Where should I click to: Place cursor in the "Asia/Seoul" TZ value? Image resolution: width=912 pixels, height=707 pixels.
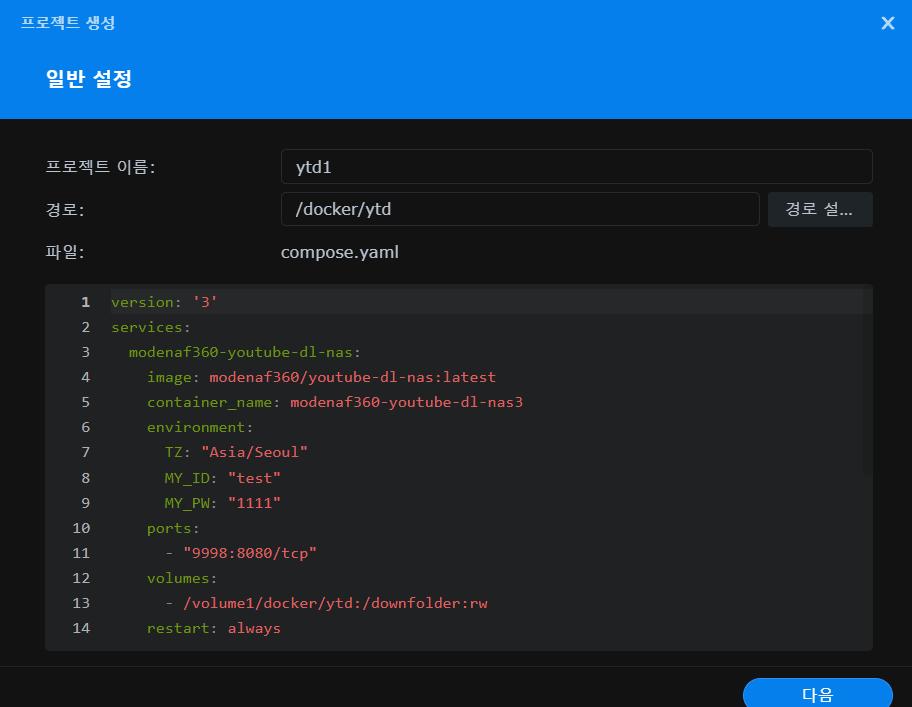pos(254,452)
